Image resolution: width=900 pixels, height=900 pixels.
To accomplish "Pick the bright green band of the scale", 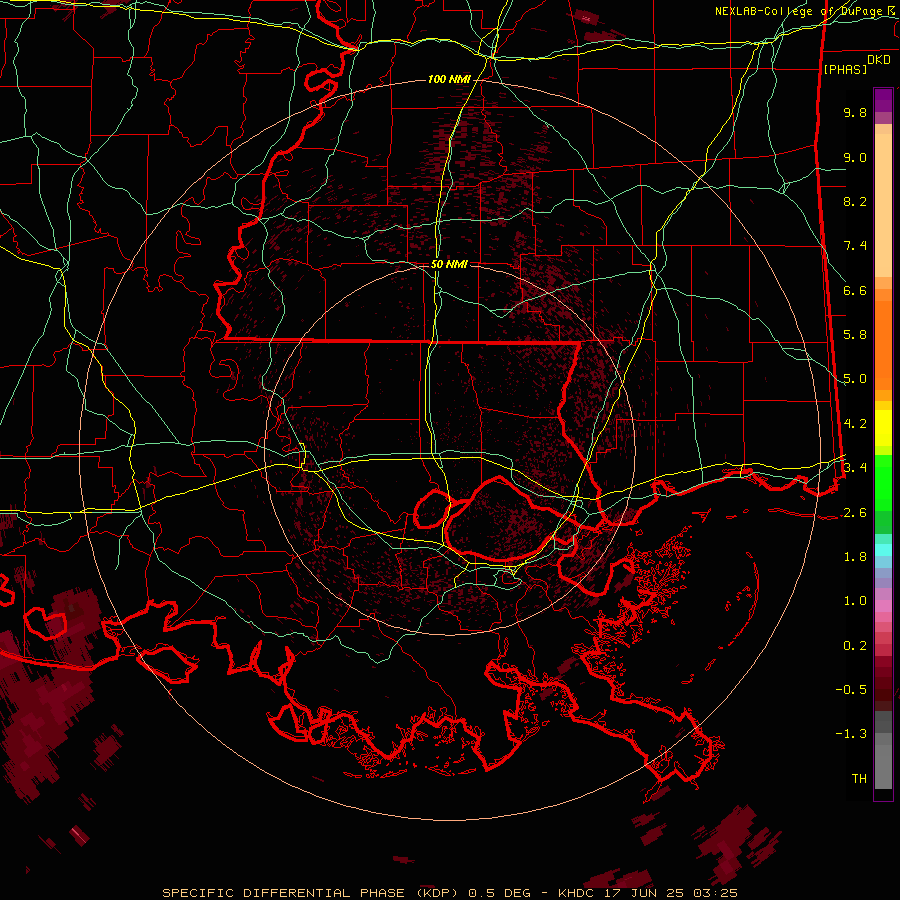I will click(883, 482).
